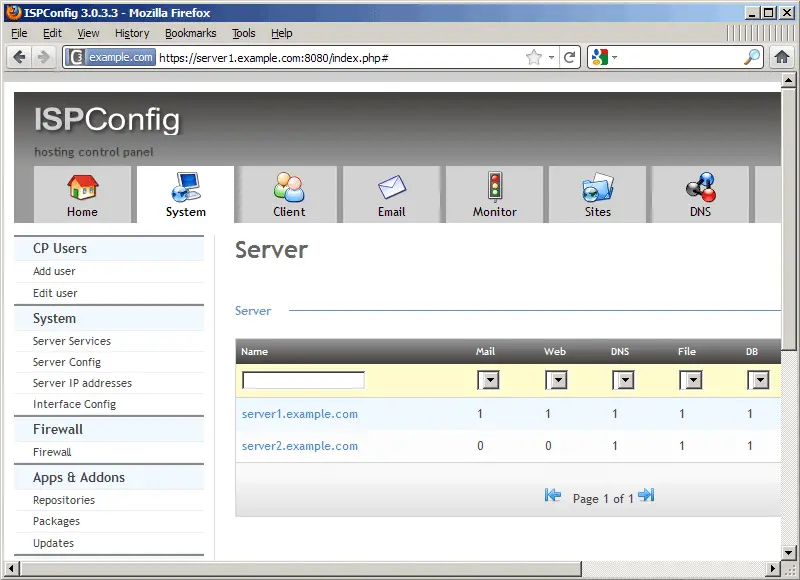Viewport: 800px width, 580px height.
Task: Open the browser home page icon
Action: [x=782, y=57]
